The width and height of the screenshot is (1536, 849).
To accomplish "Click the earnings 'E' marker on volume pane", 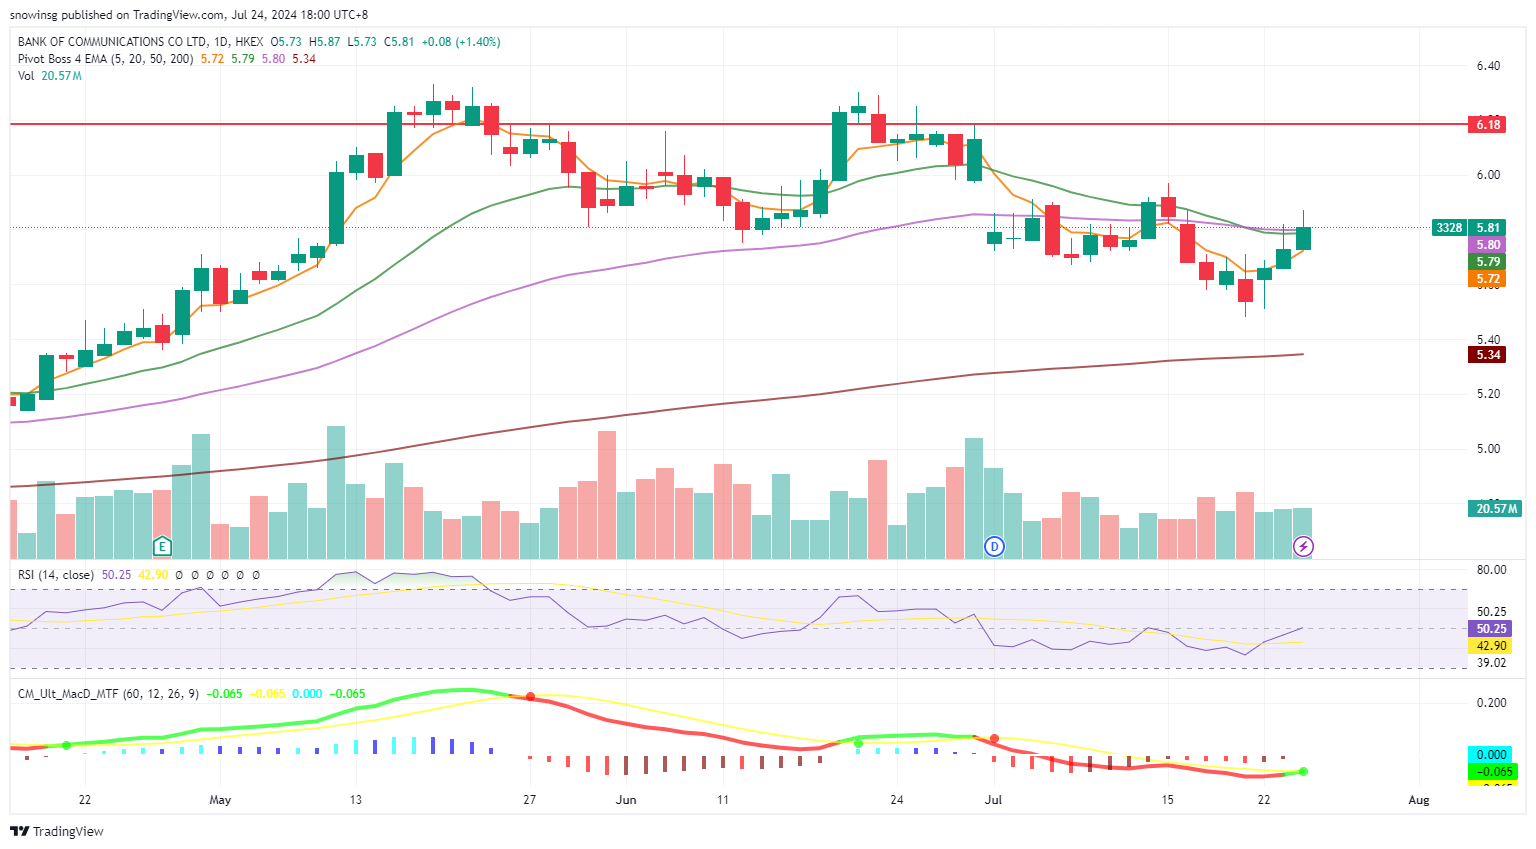I will 162,546.
